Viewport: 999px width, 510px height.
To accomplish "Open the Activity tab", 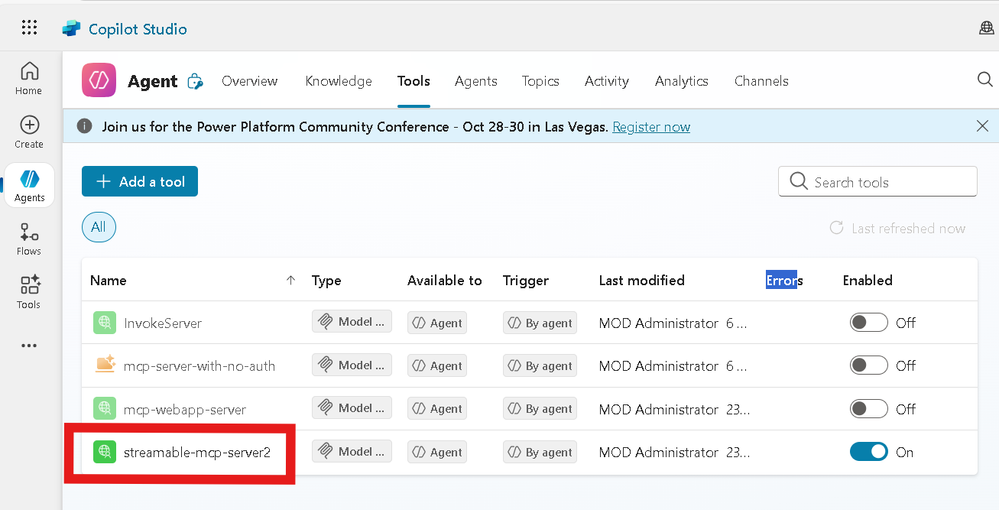I will pos(607,81).
